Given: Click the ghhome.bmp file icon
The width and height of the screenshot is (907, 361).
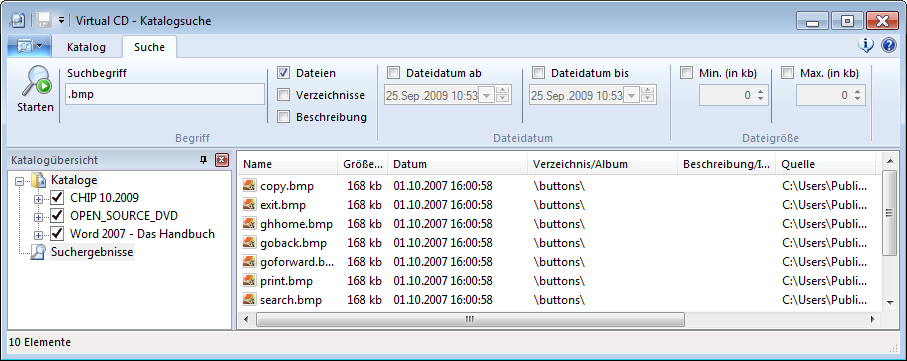Looking at the screenshot, I should (249, 224).
